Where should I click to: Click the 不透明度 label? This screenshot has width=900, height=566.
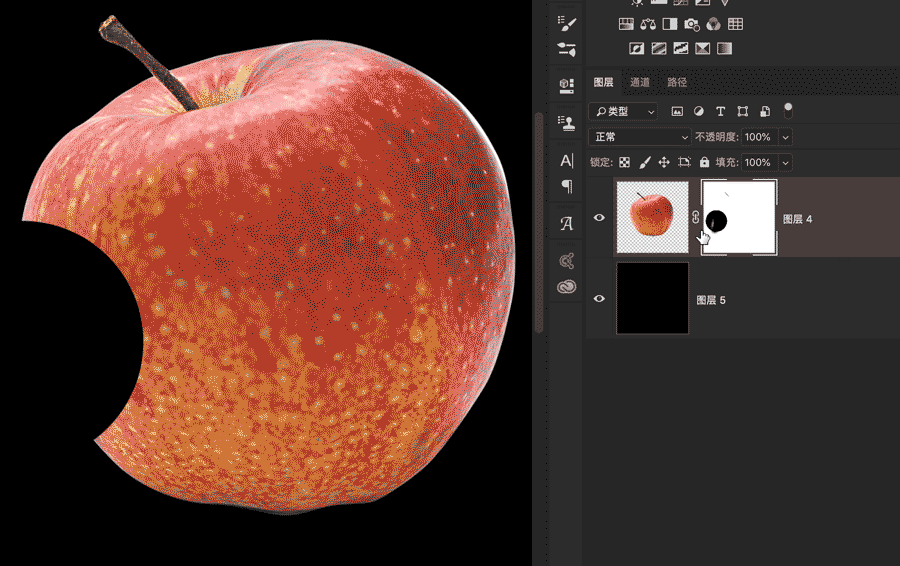click(x=716, y=137)
